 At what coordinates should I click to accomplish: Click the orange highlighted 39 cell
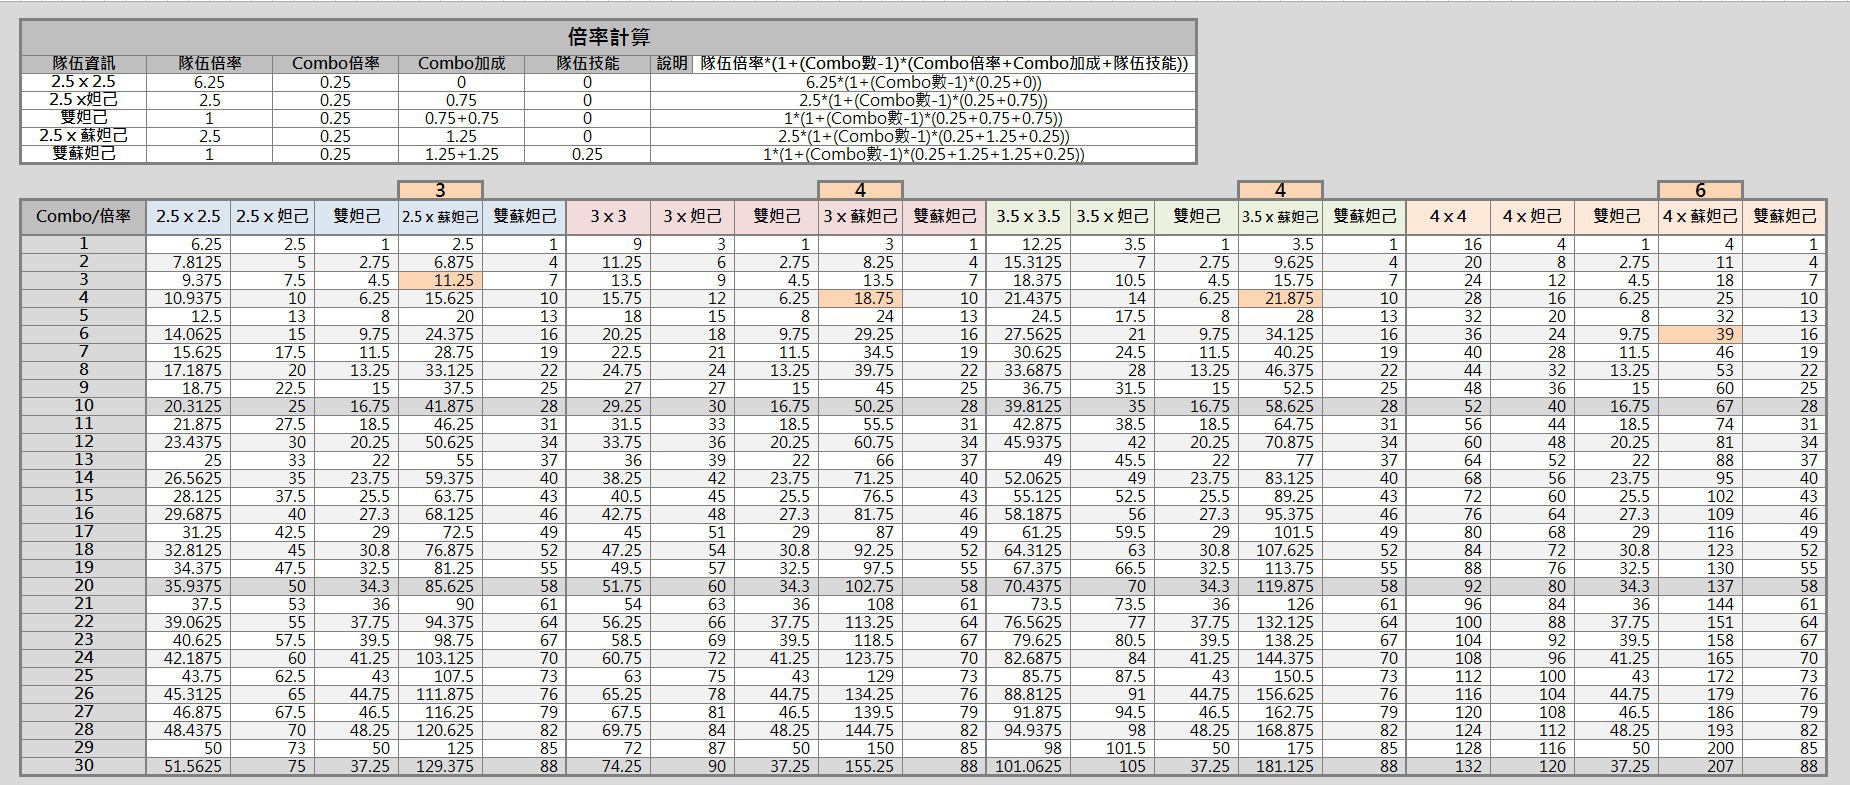(1700, 334)
